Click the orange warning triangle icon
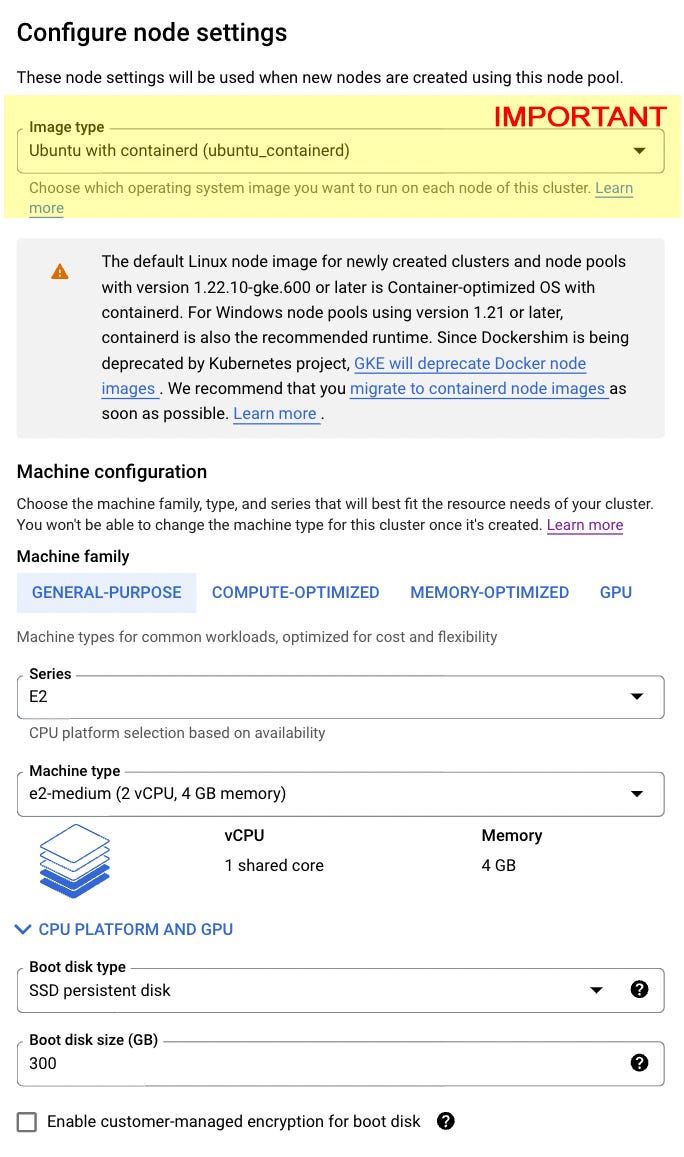 click(x=60, y=272)
